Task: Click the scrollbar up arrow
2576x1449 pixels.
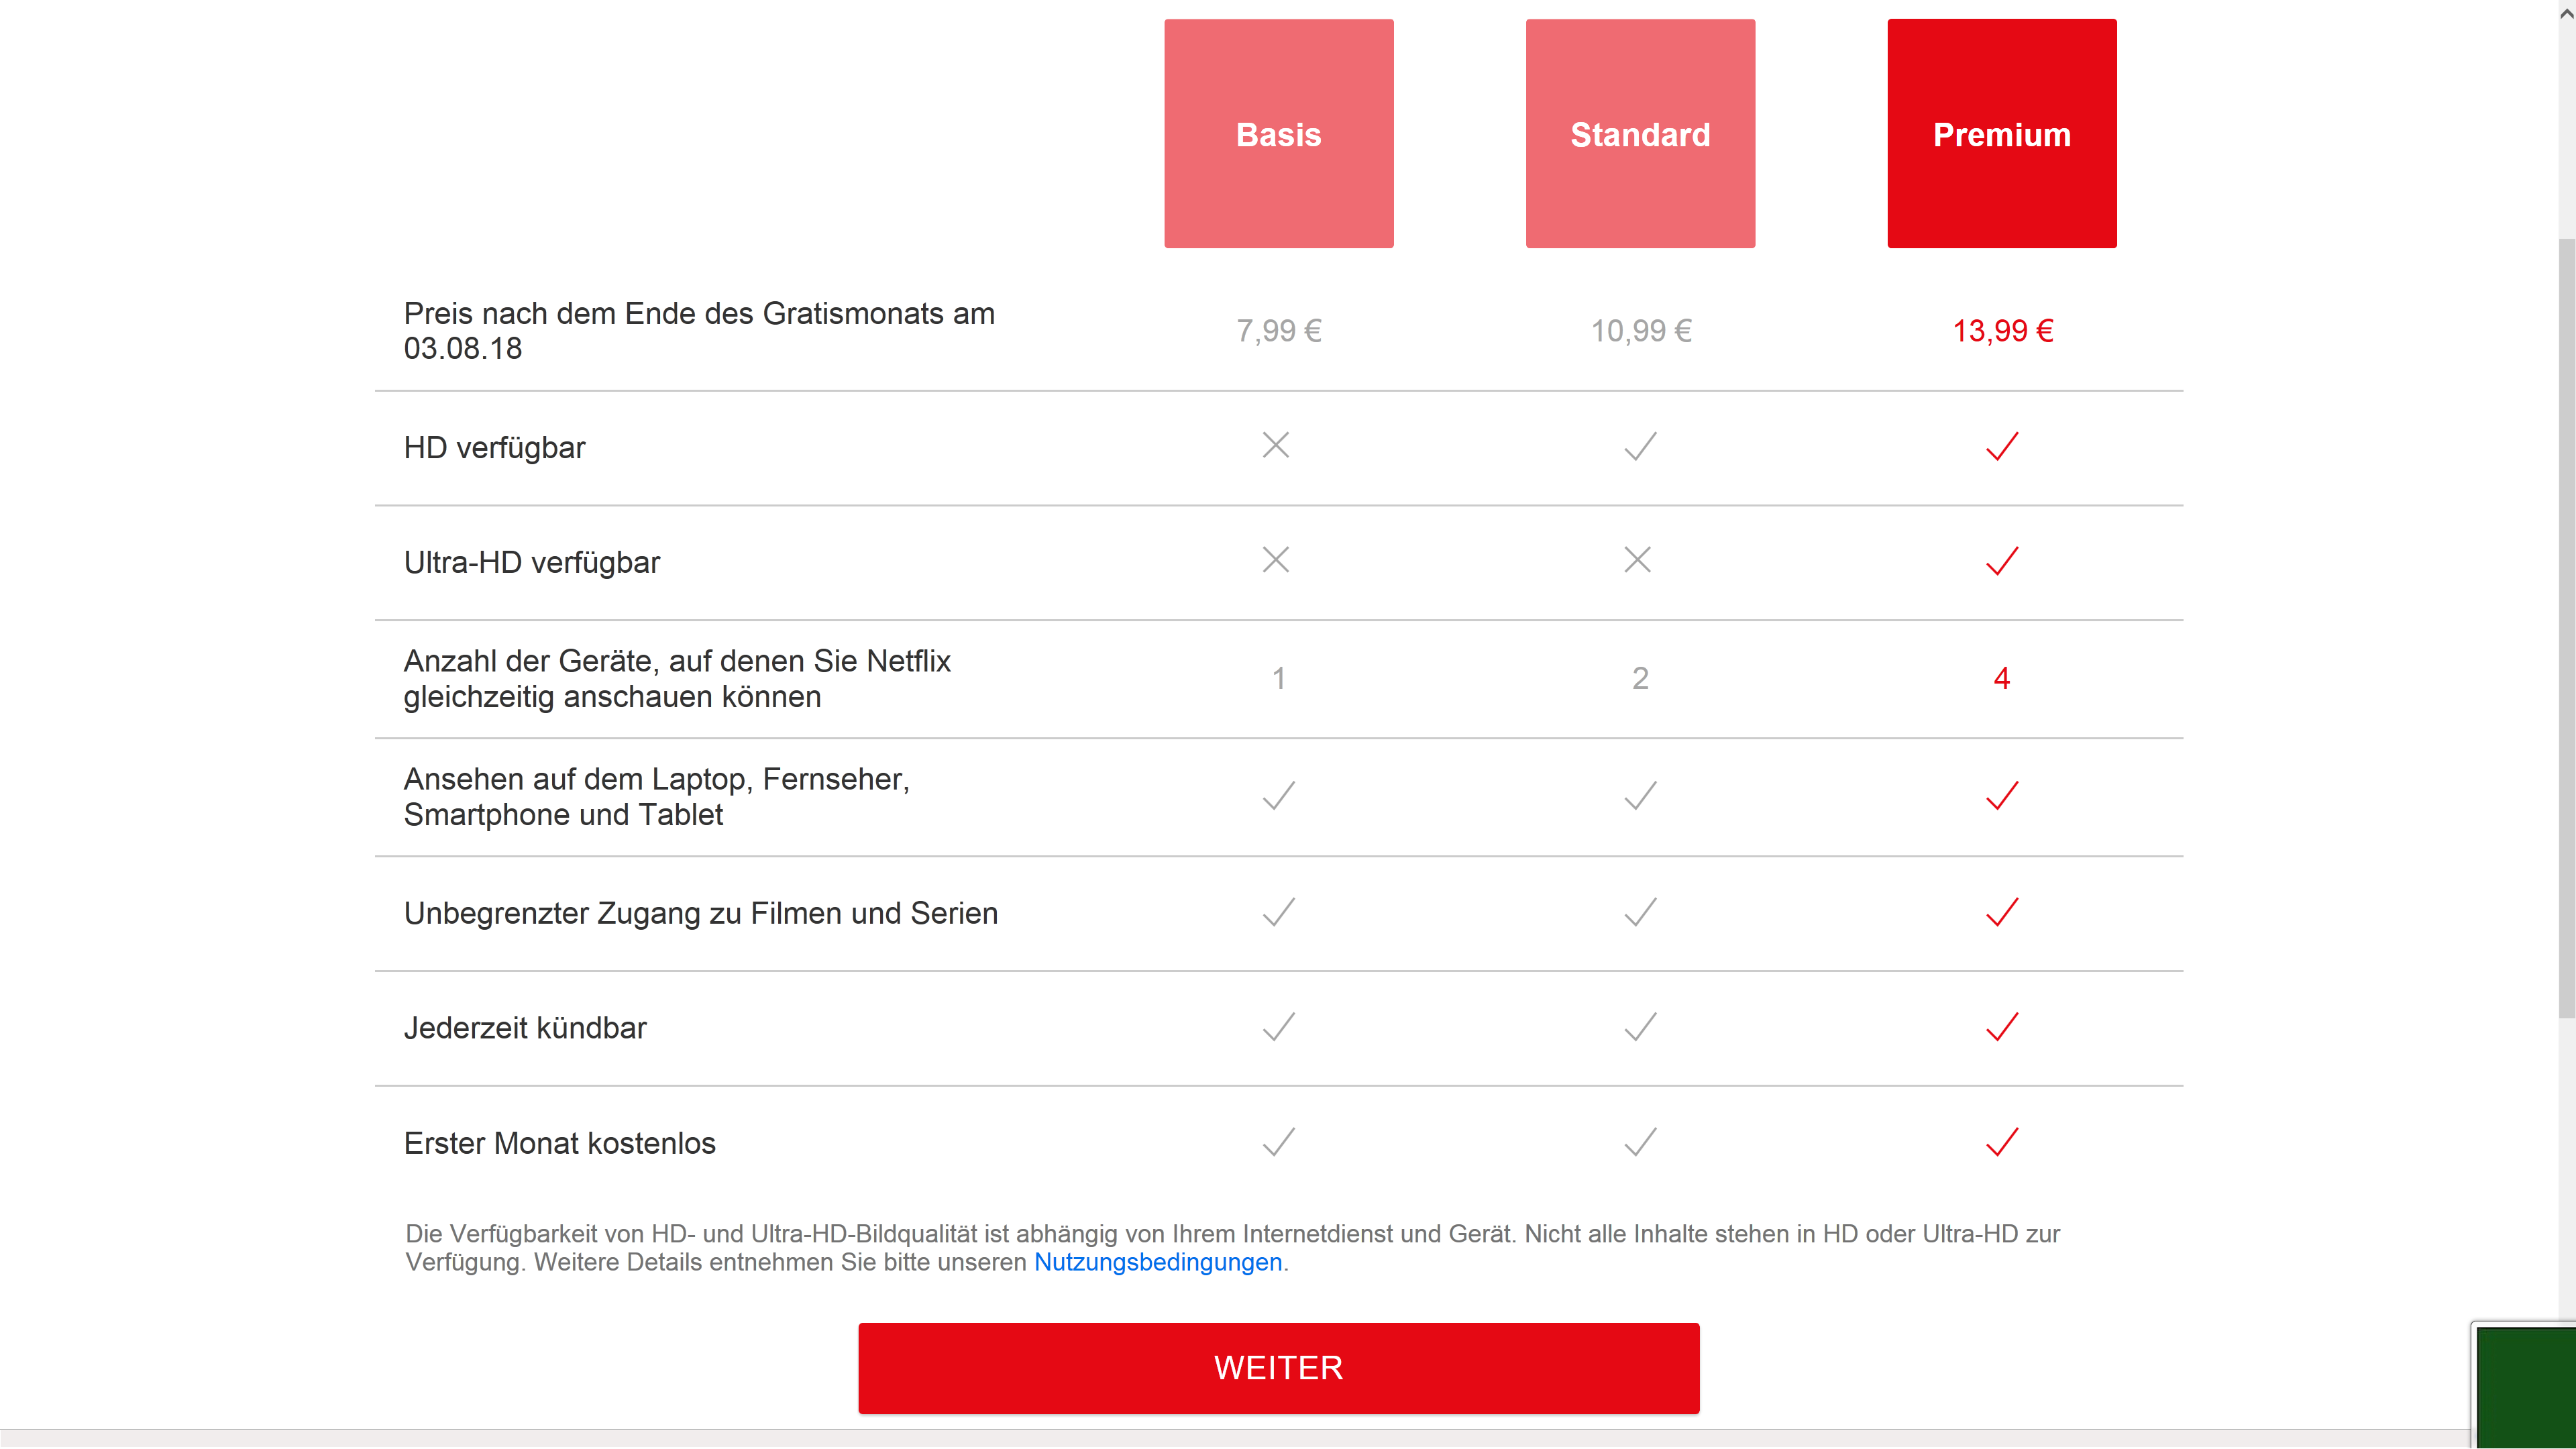Action: 2566,13
